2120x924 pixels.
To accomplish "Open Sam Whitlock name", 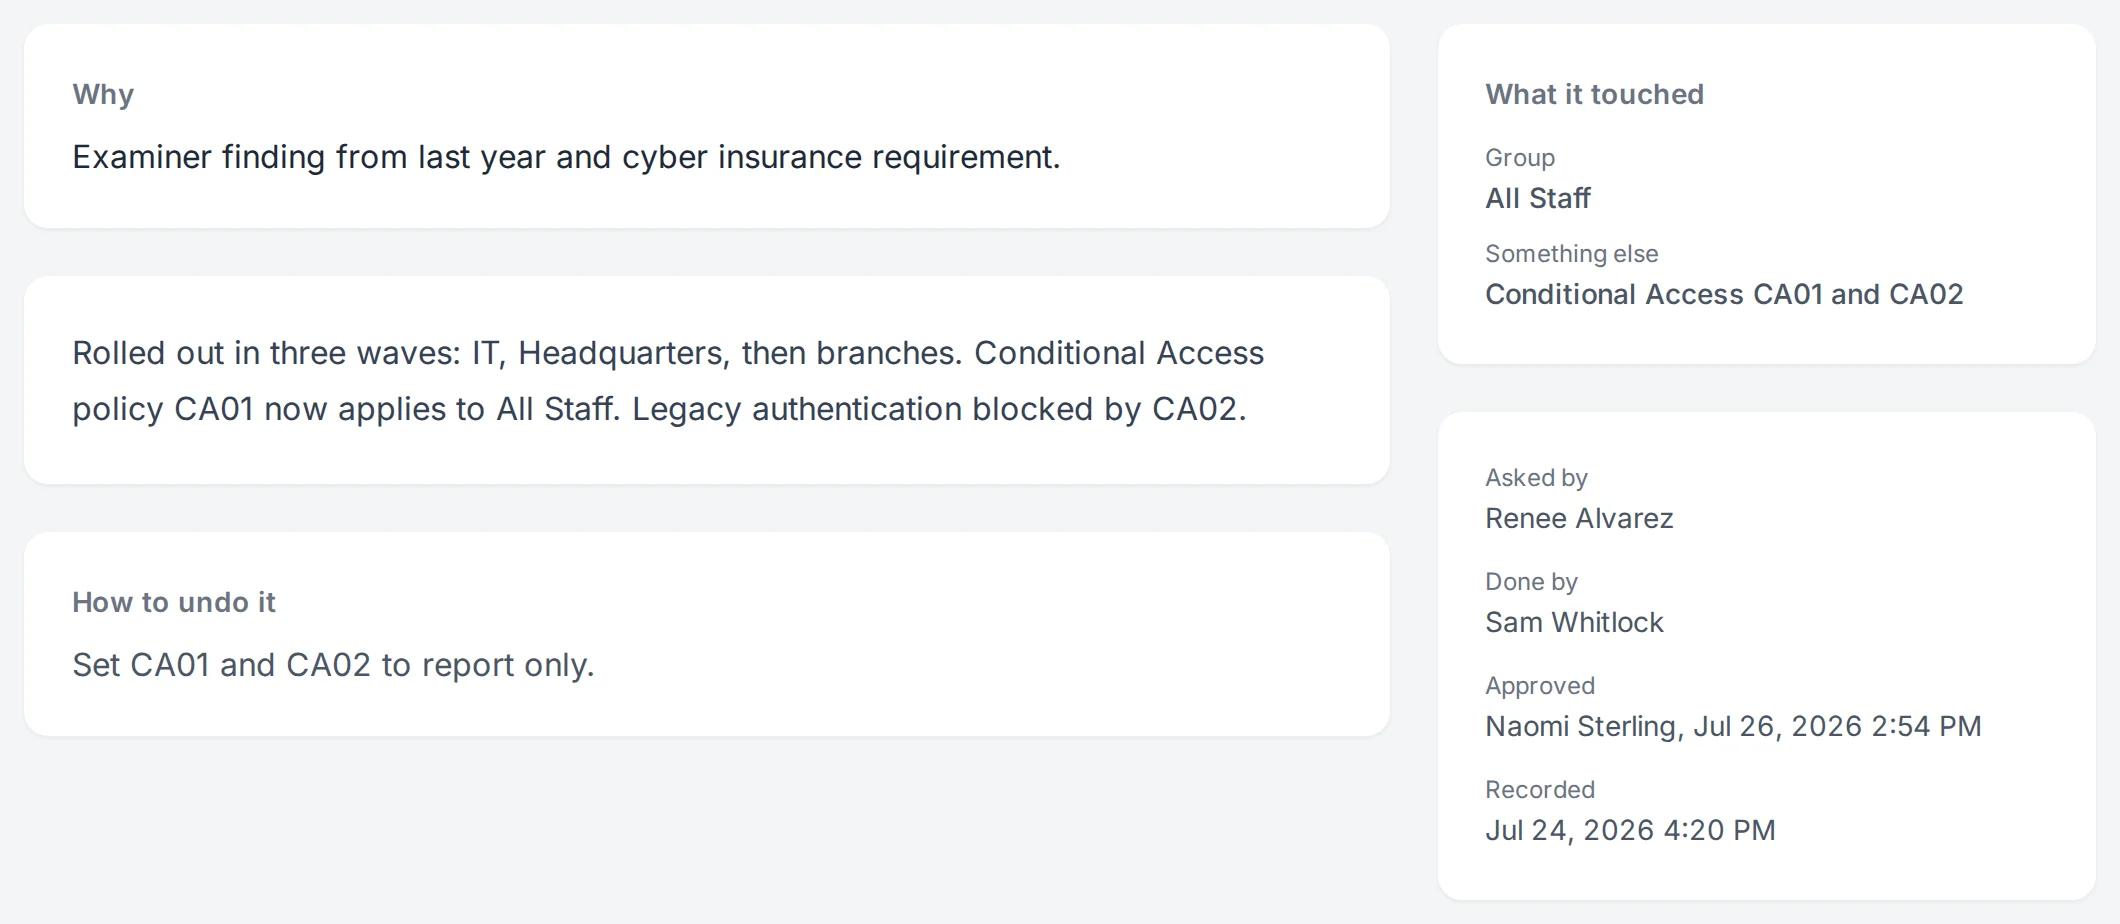I will coord(1574,622).
